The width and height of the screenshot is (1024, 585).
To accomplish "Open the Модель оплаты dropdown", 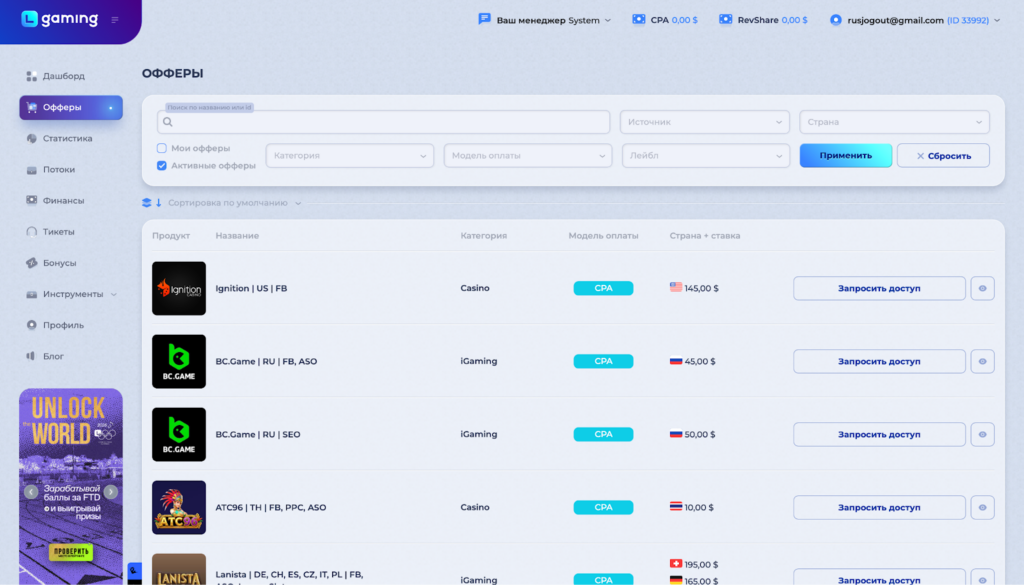I will click(x=528, y=155).
